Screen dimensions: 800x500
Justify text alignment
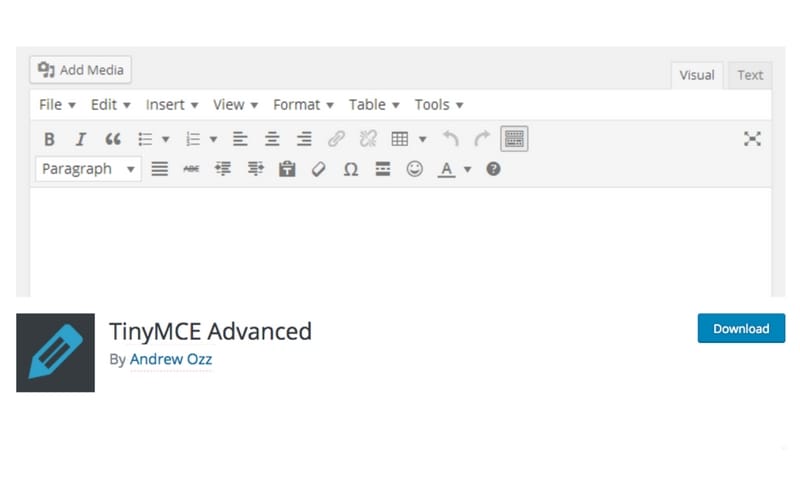pos(160,169)
